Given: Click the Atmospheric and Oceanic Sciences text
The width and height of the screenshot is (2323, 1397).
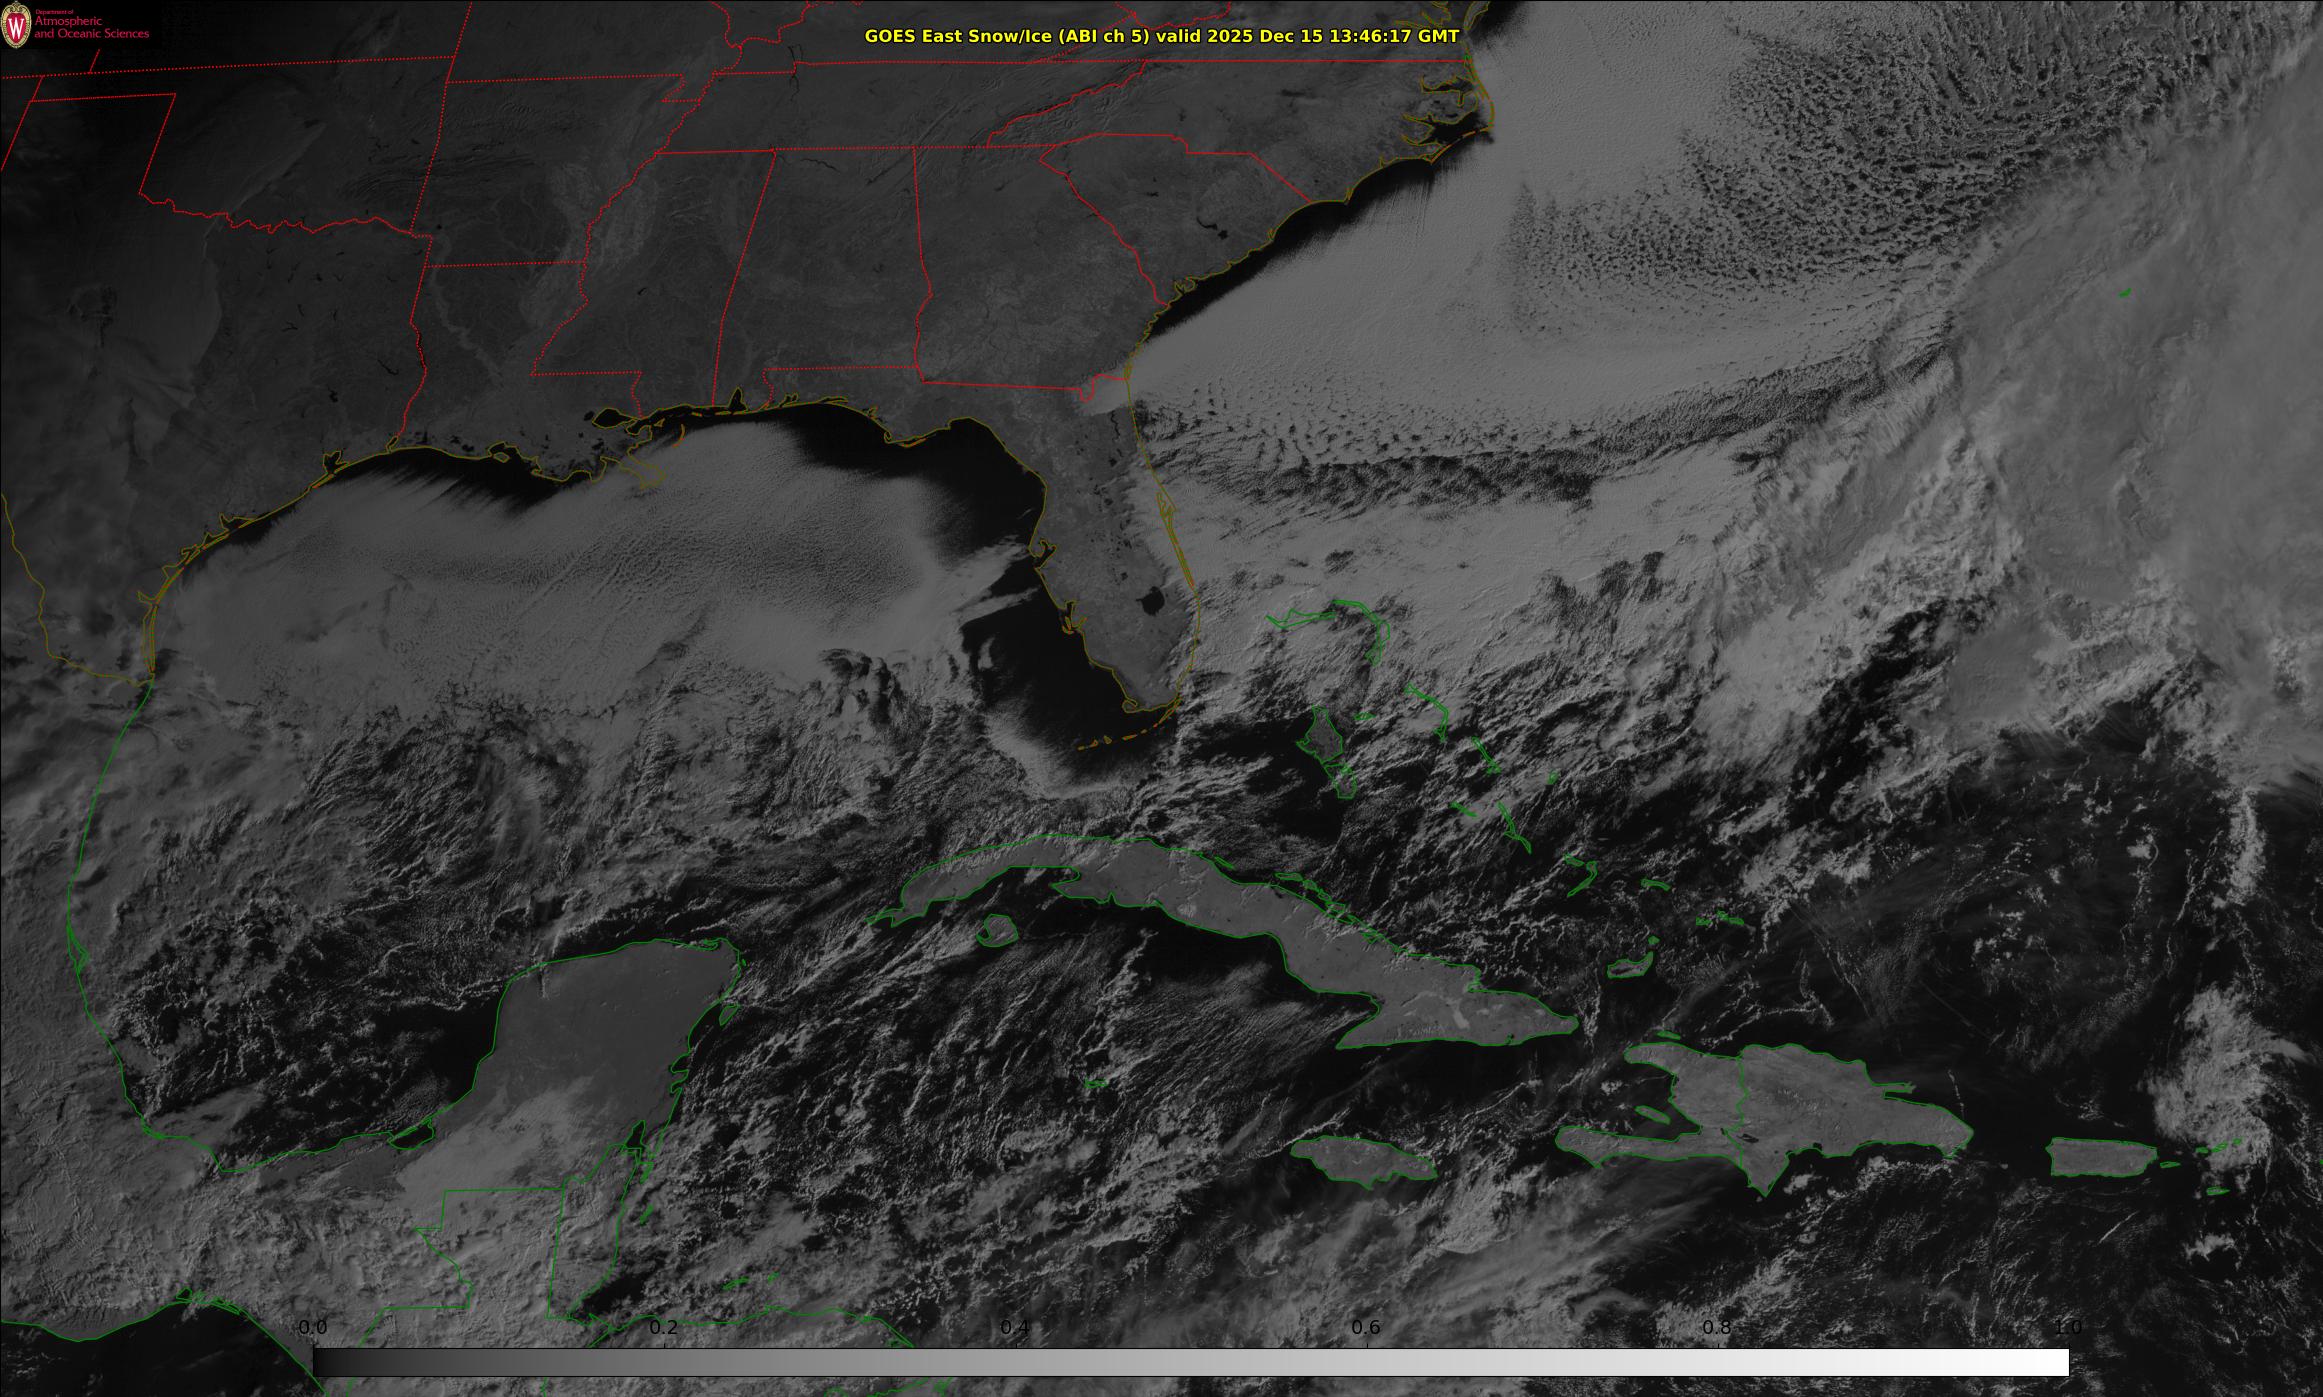Looking at the screenshot, I should click(91, 28).
